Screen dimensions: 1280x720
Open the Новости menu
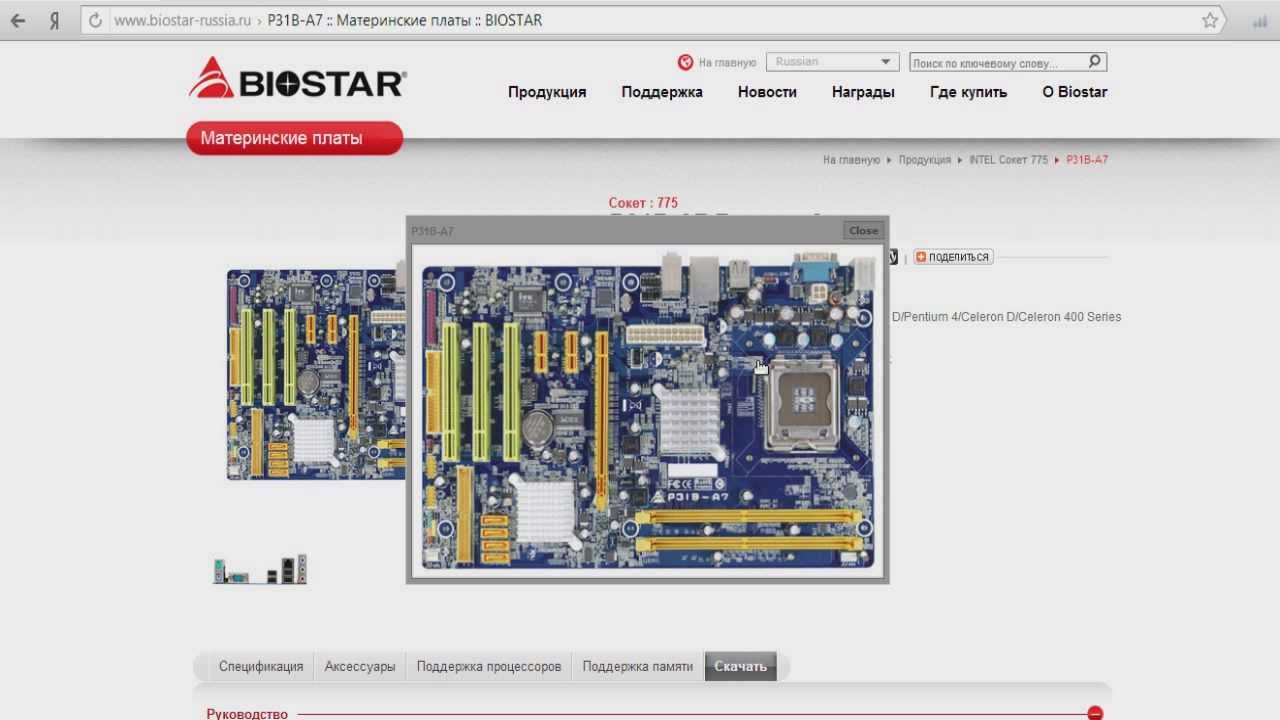point(767,92)
